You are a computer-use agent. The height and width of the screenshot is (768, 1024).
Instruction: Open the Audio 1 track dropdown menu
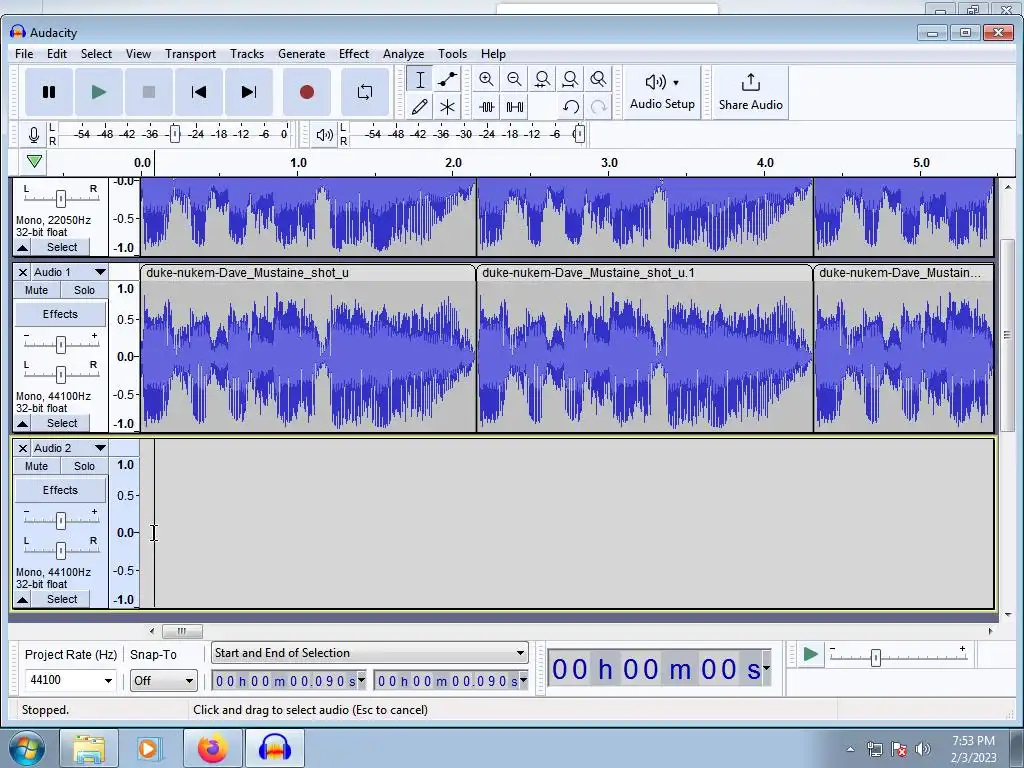tap(100, 272)
